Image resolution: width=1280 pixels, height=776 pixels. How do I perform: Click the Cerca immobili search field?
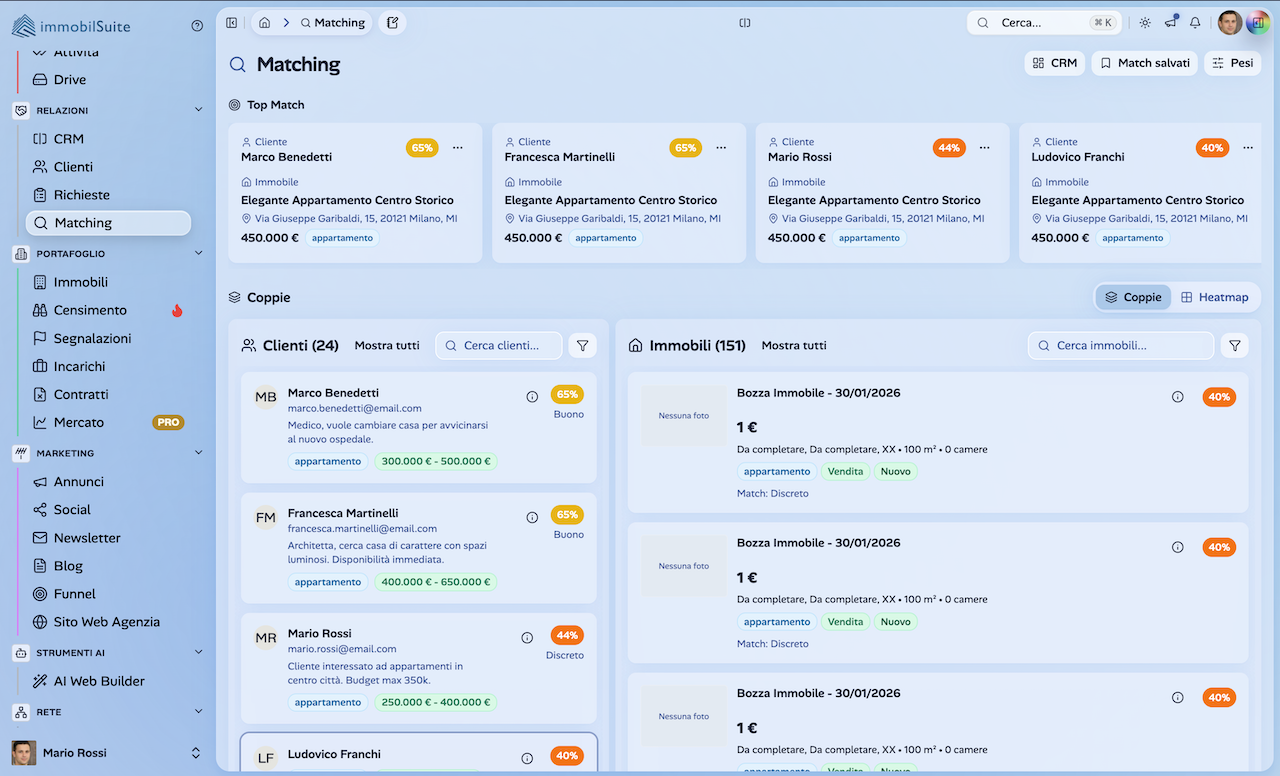pyautogui.click(x=1120, y=345)
